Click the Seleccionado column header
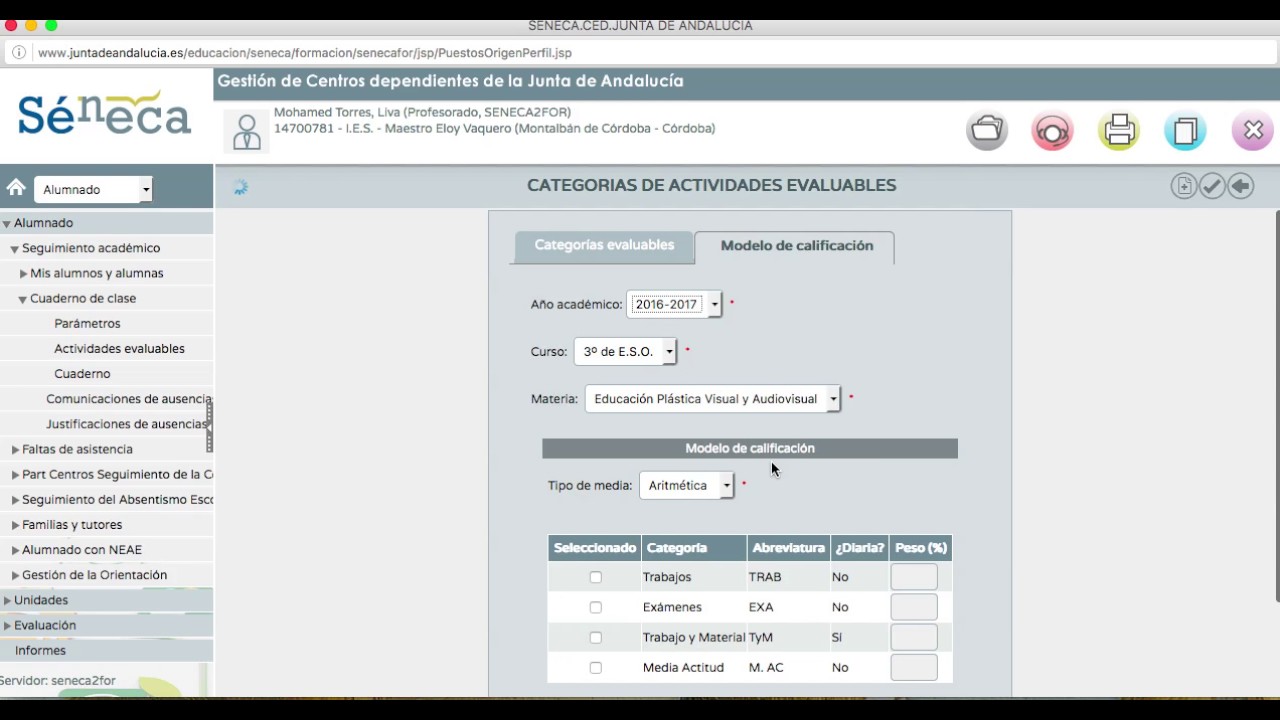Viewport: 1280px width, 720px height. (595, 548)
